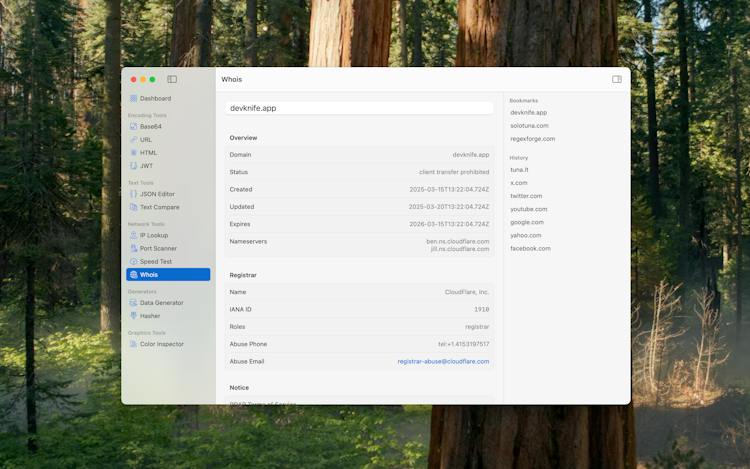Open the Dashboard sidebar item
This screenshot has height=469, width=750.
168,98
